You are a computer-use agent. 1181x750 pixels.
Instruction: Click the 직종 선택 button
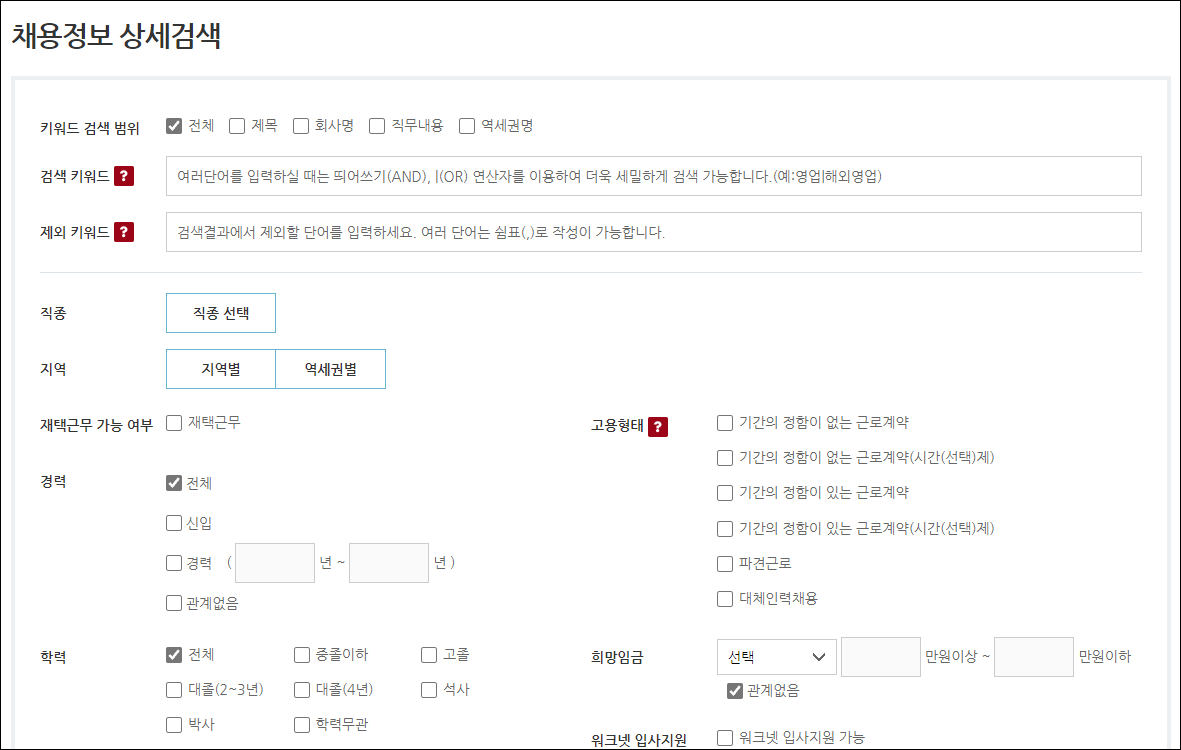(221, 312)
